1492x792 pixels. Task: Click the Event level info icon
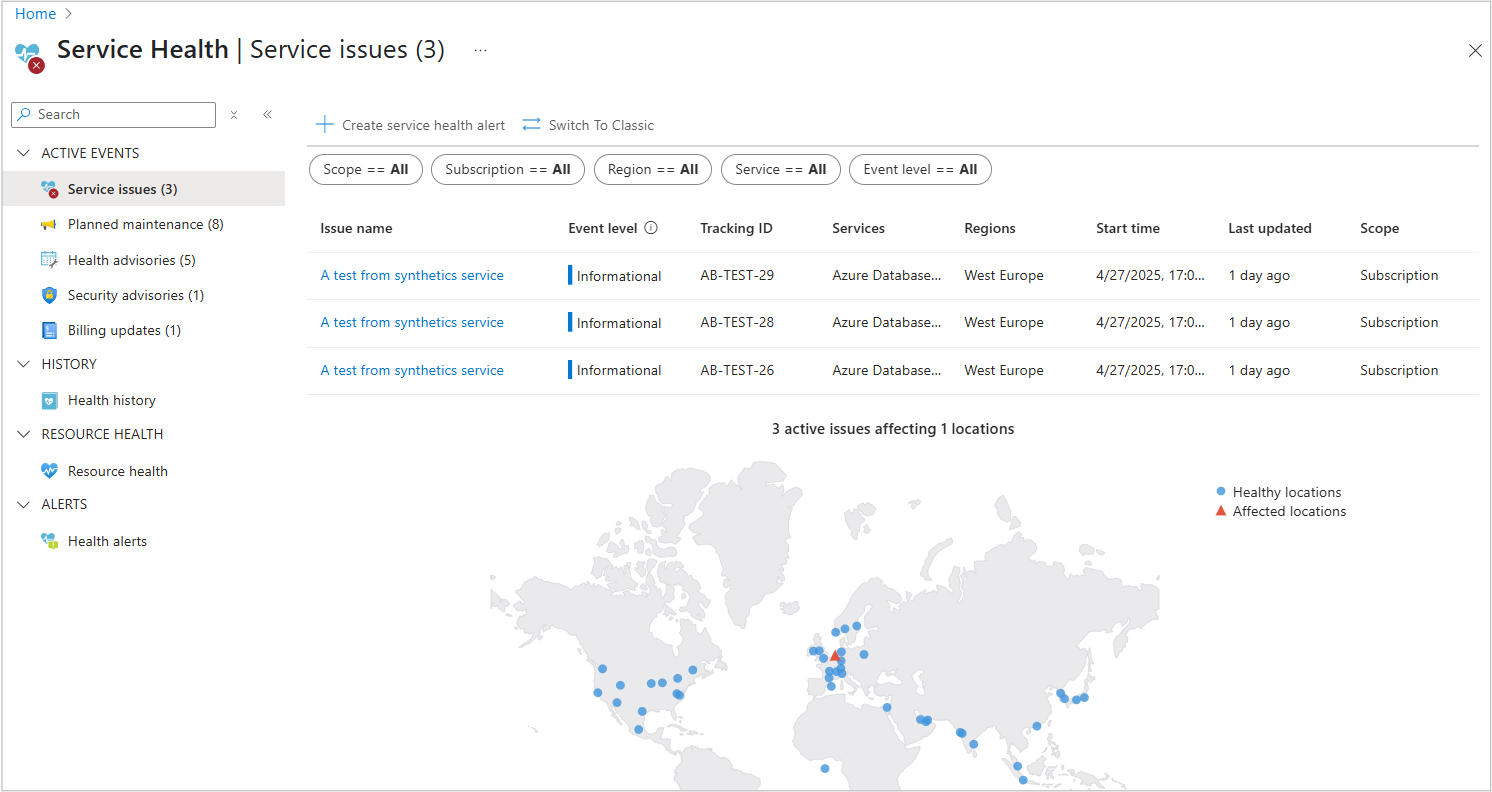pos(651,228)
